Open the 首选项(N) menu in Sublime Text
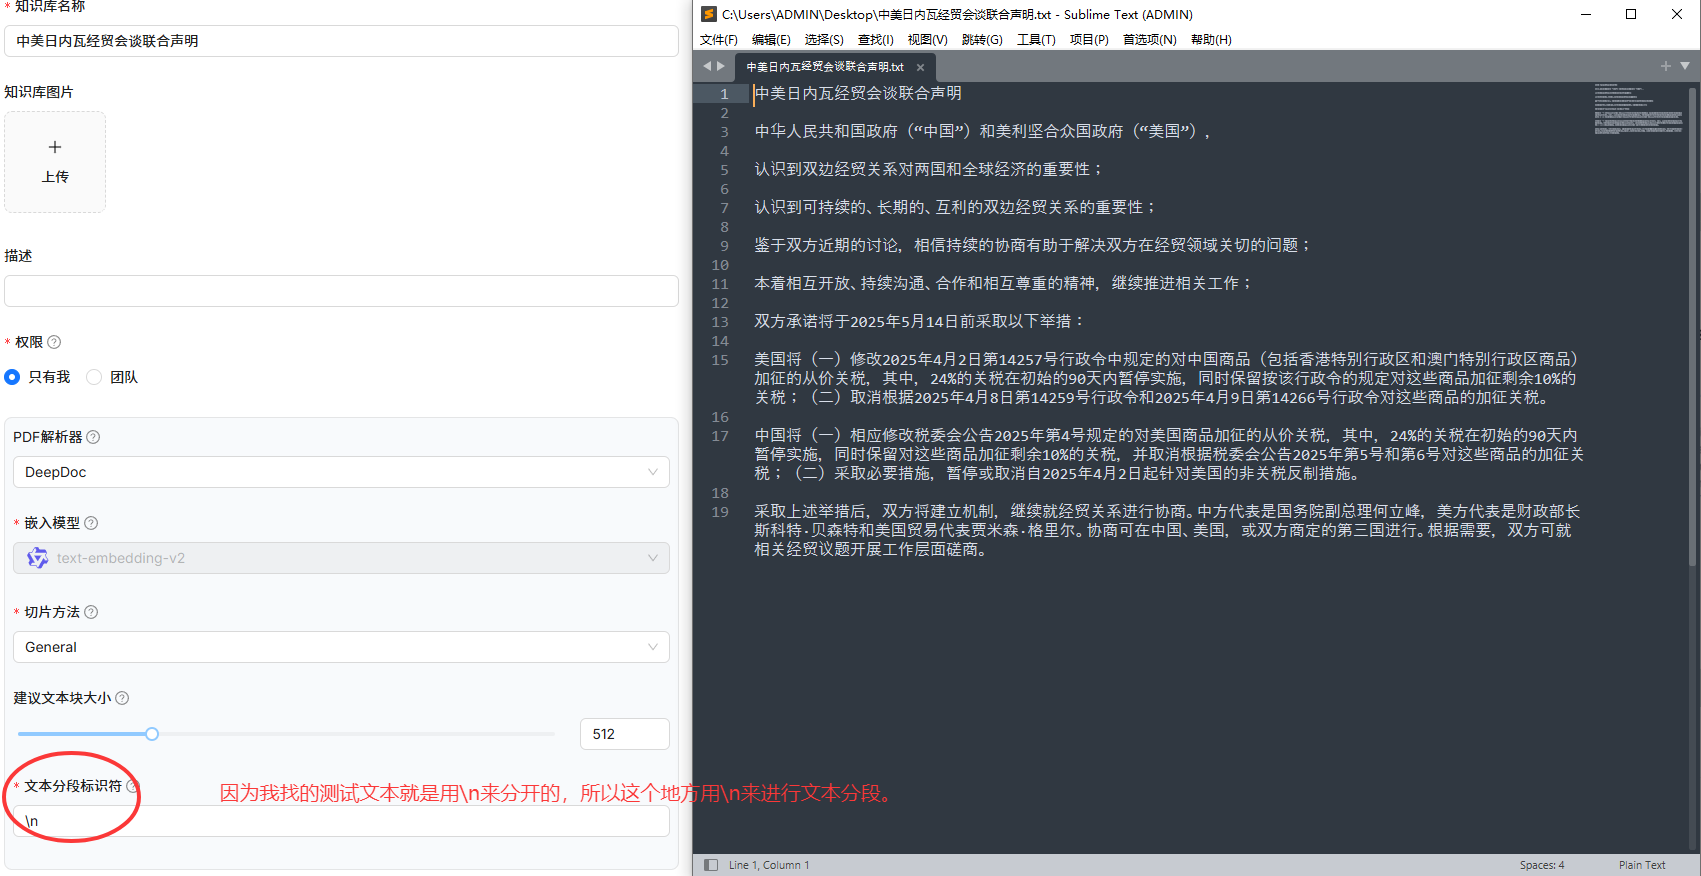Viewport: 1701px width, 876px height. click(1149, 40)
